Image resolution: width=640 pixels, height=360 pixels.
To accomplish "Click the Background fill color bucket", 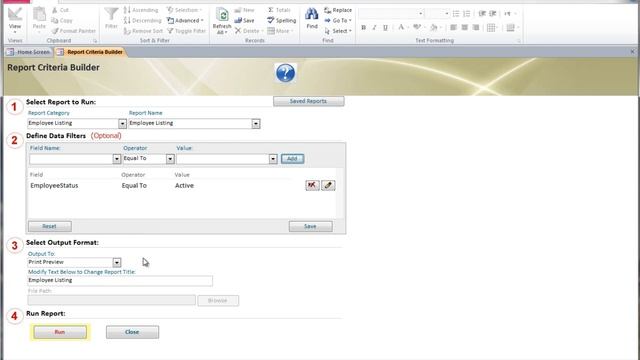I will coord(433,28).
